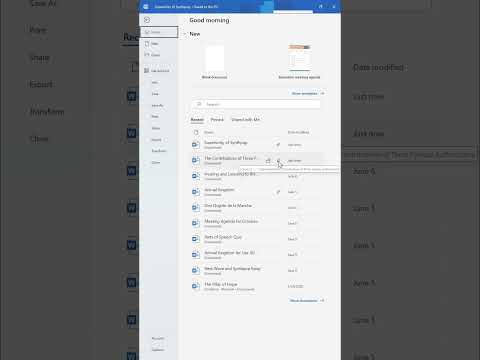Switch to the Pinned tab
This screenshot has width=480, height=360.
pyautogui.click(x=217, y=120)
